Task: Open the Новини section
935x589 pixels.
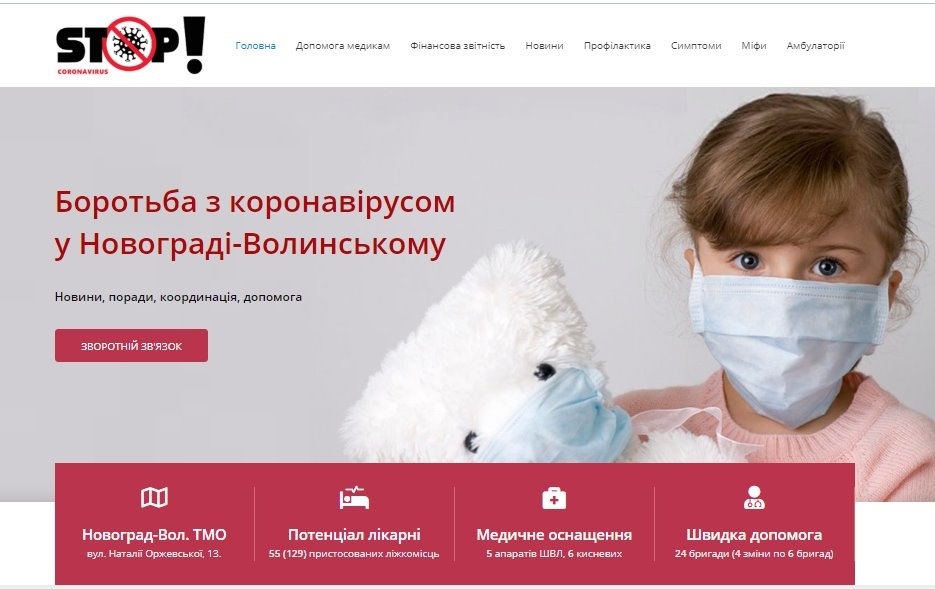Action: click(544, 45)
